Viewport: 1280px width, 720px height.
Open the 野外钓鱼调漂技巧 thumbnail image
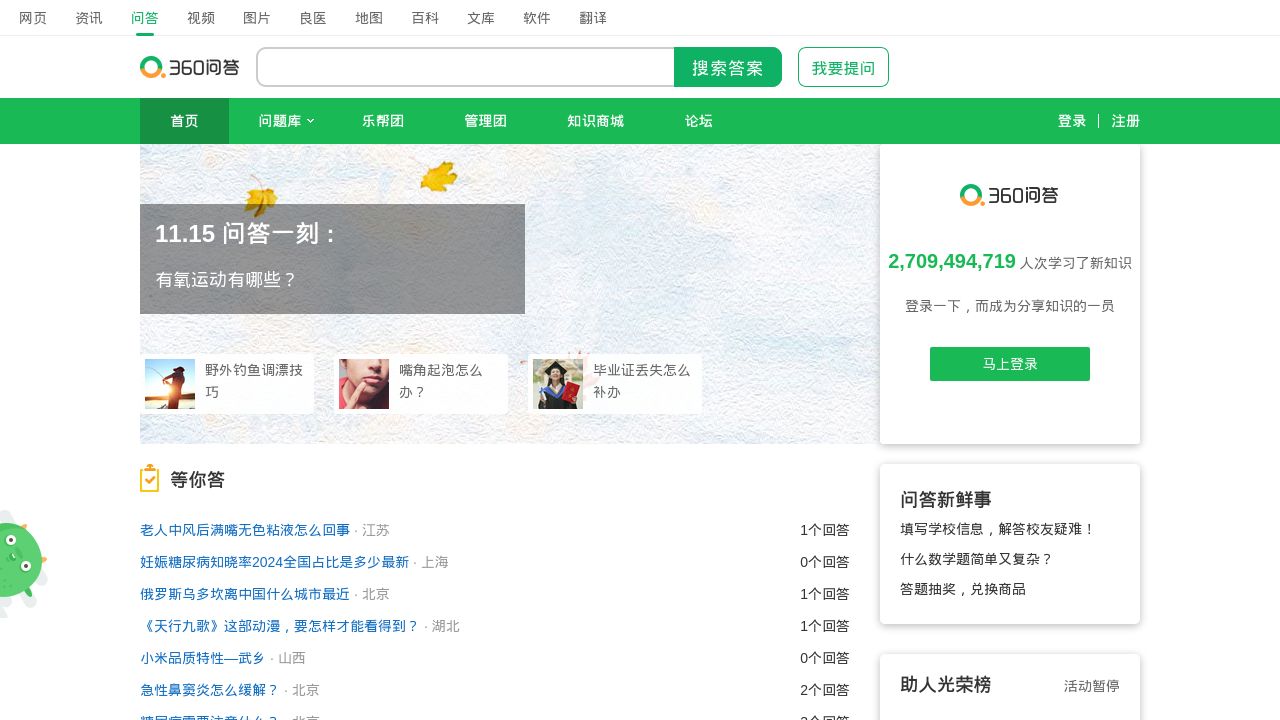point(170,384)
